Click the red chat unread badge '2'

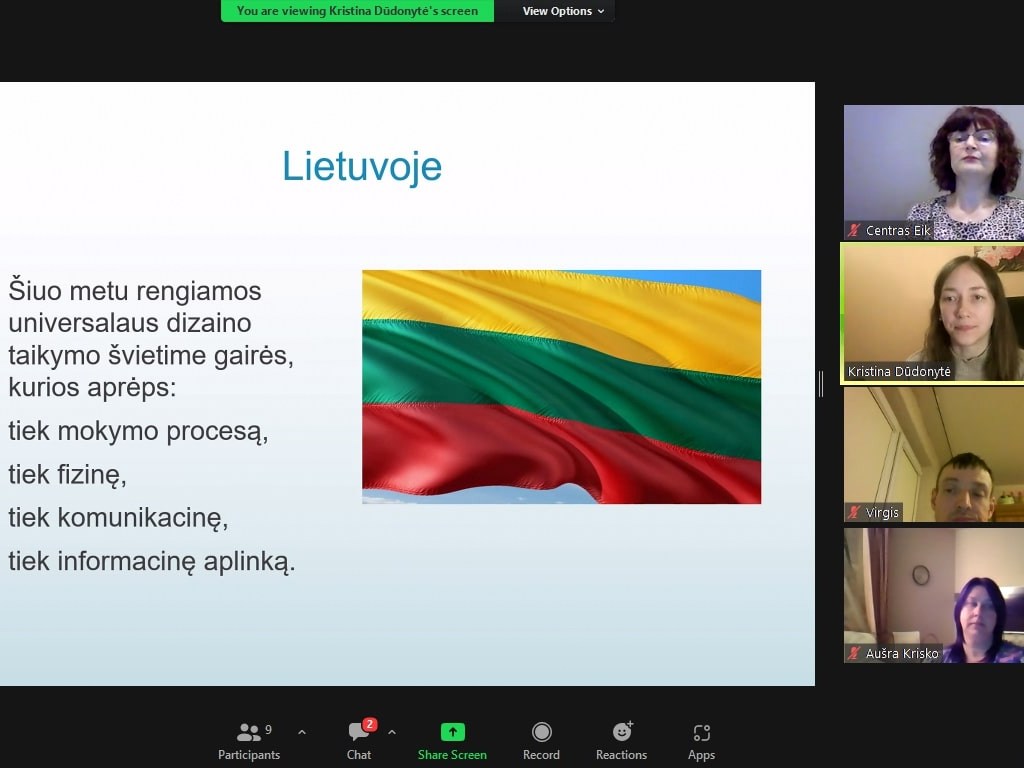coord(370,724)
